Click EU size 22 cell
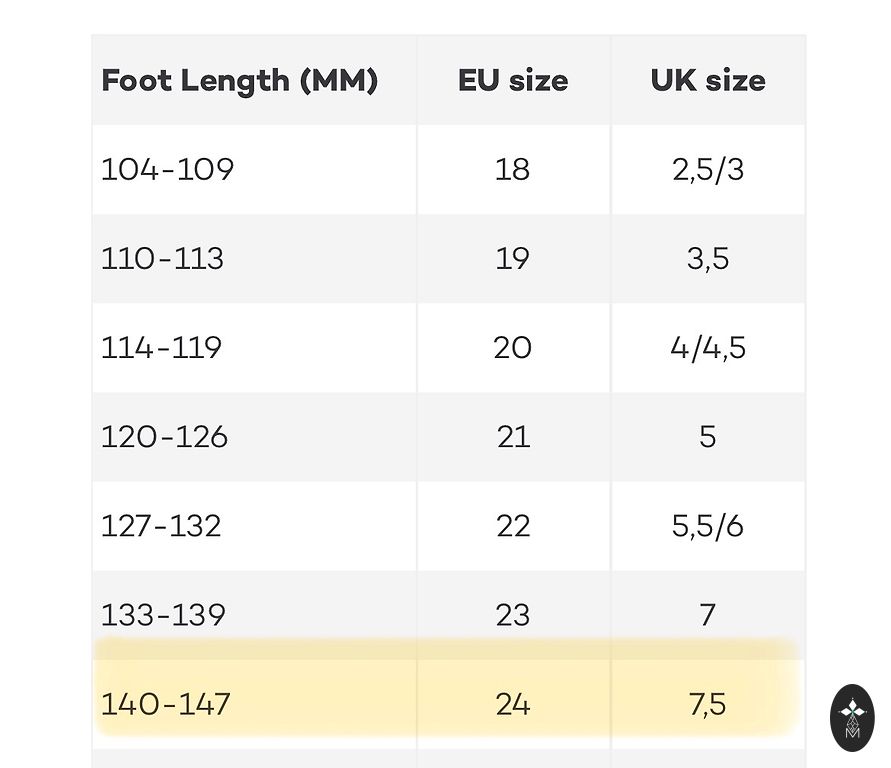 pos(513,526)
